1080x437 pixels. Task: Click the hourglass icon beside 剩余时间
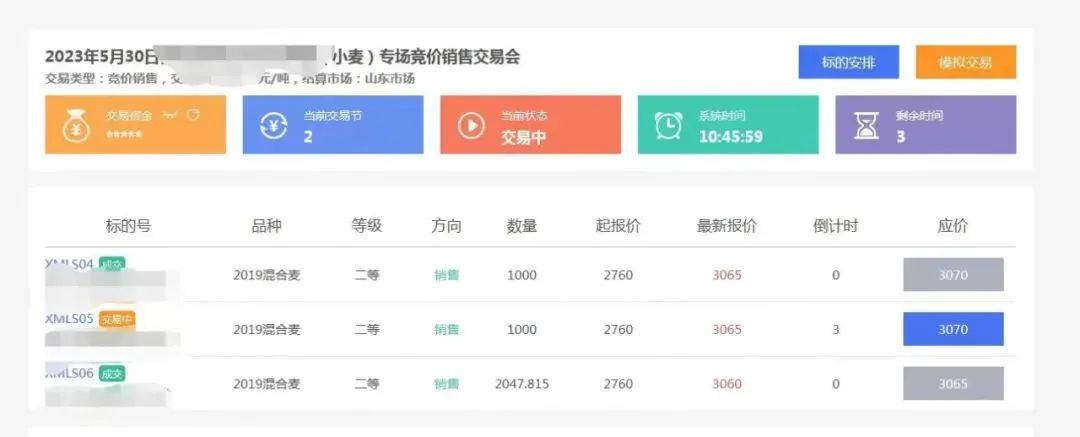pos(866,125)
